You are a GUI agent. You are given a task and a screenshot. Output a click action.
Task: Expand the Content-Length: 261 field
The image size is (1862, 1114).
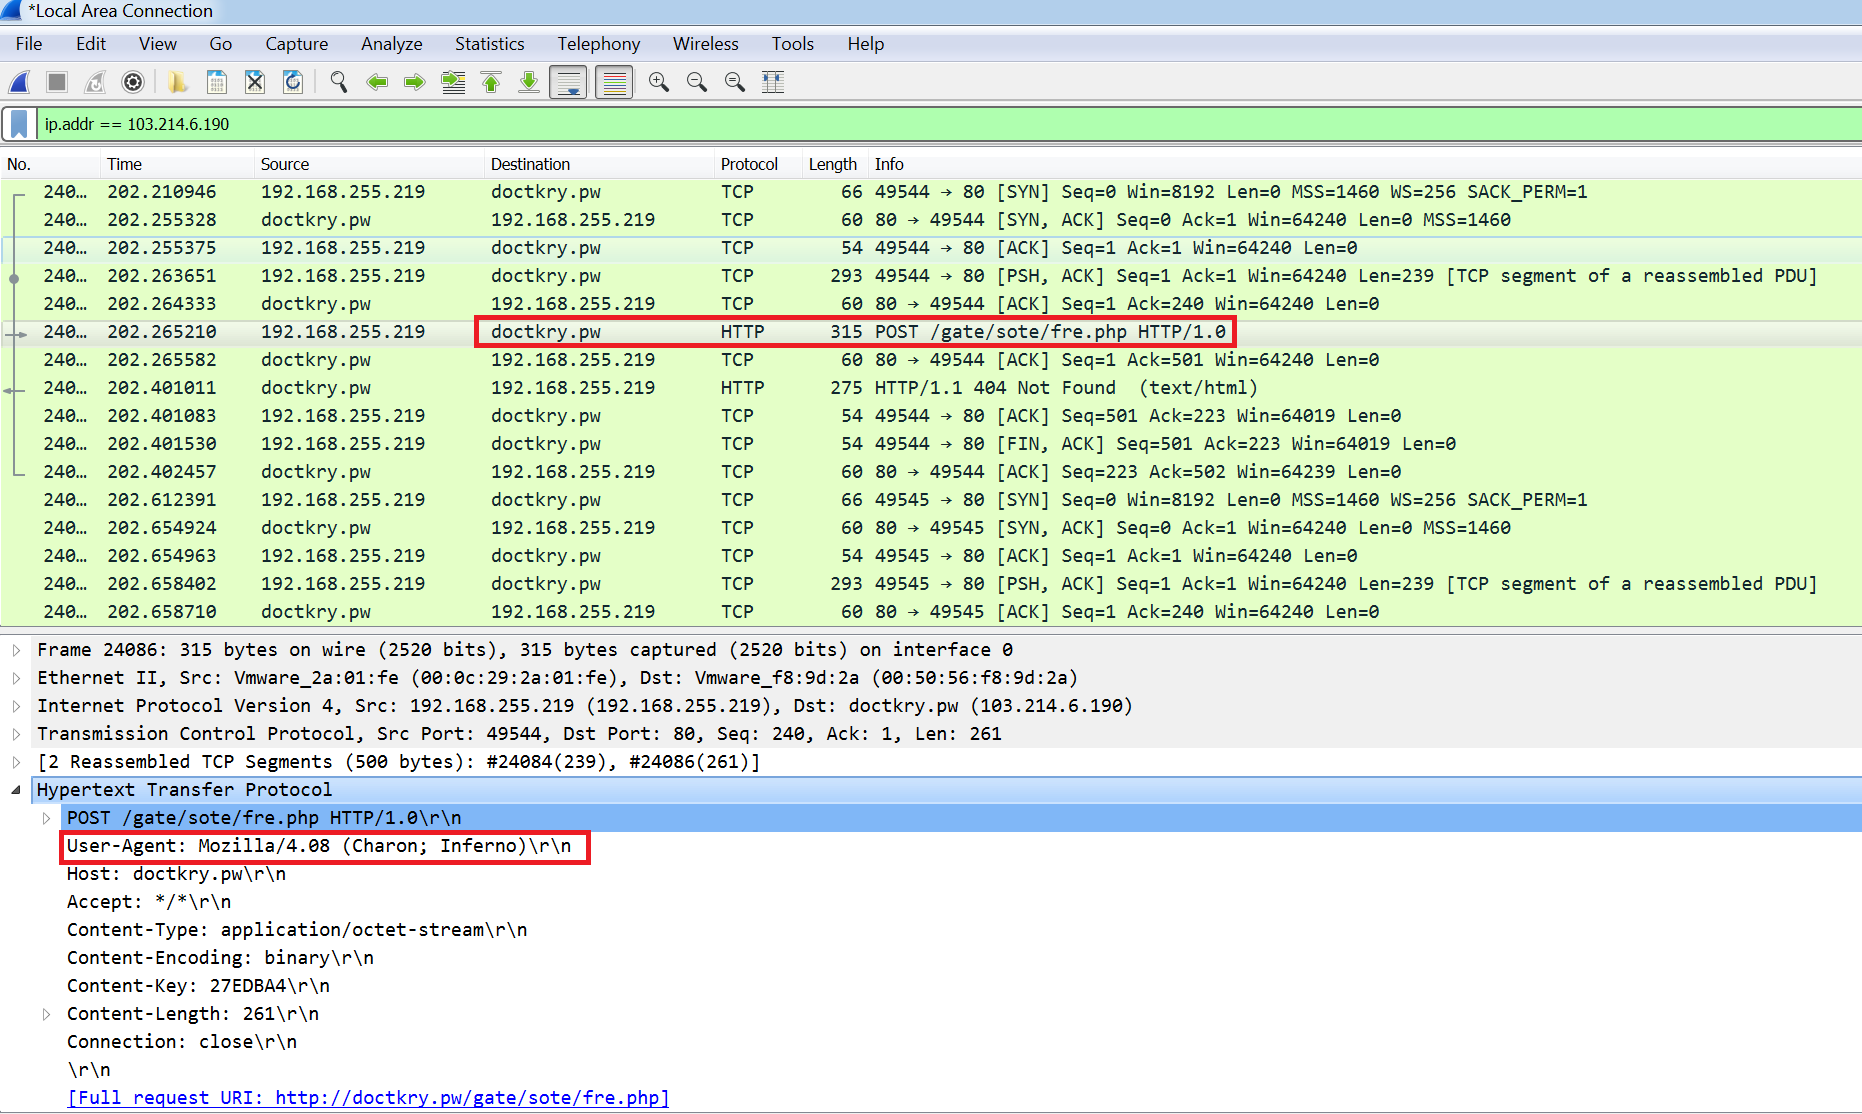coord(46,1014)
